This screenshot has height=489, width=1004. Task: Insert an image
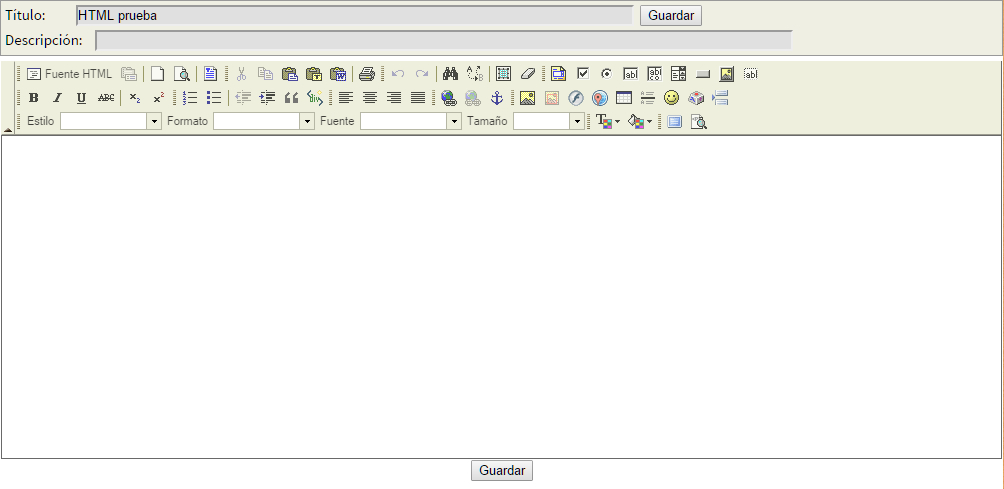click(x=528, y=98)
